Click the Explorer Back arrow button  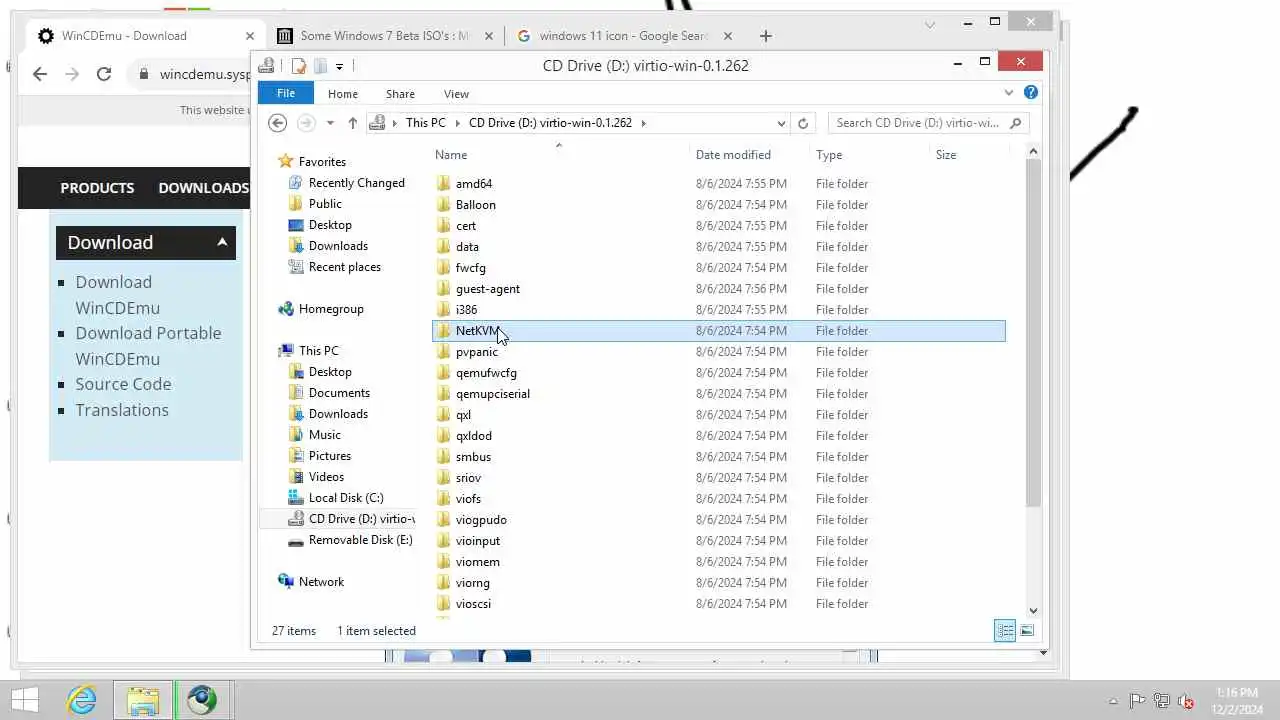click(x=278, y=123)
